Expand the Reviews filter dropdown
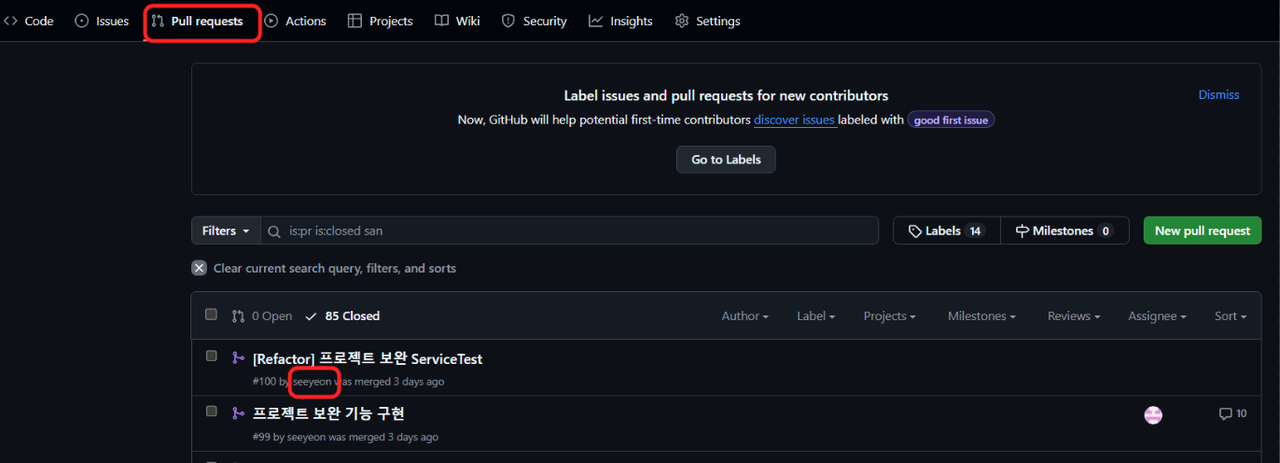1280x463 pixels. point(1074,316)
